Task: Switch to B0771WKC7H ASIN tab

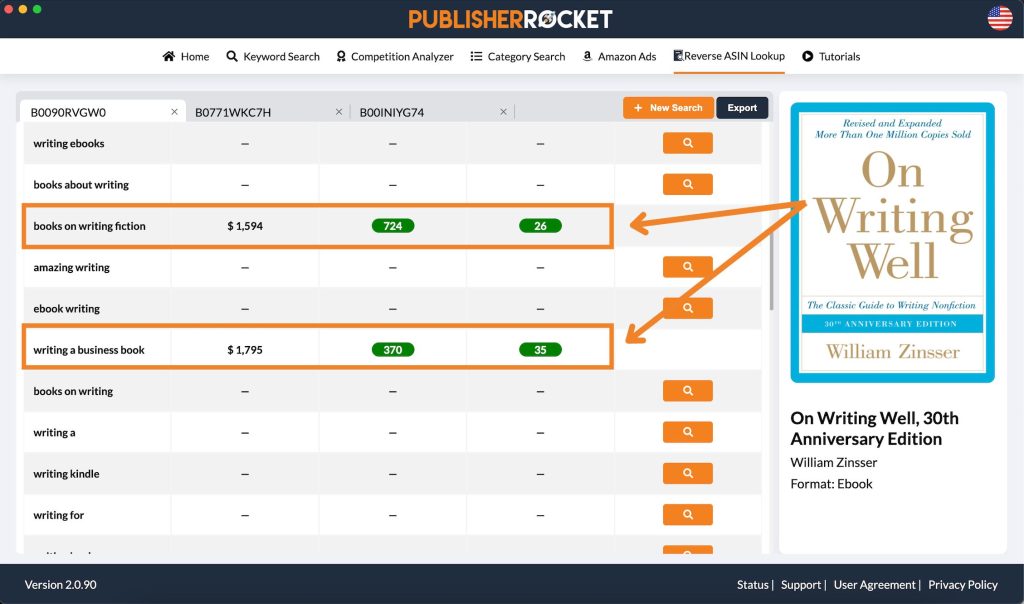Action: [x=268, y=112]
